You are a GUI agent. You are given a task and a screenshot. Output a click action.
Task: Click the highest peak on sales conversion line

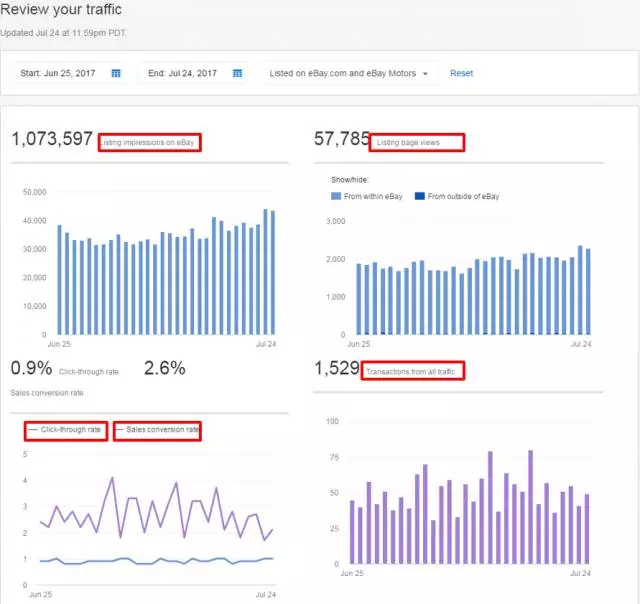pos(112,478)
